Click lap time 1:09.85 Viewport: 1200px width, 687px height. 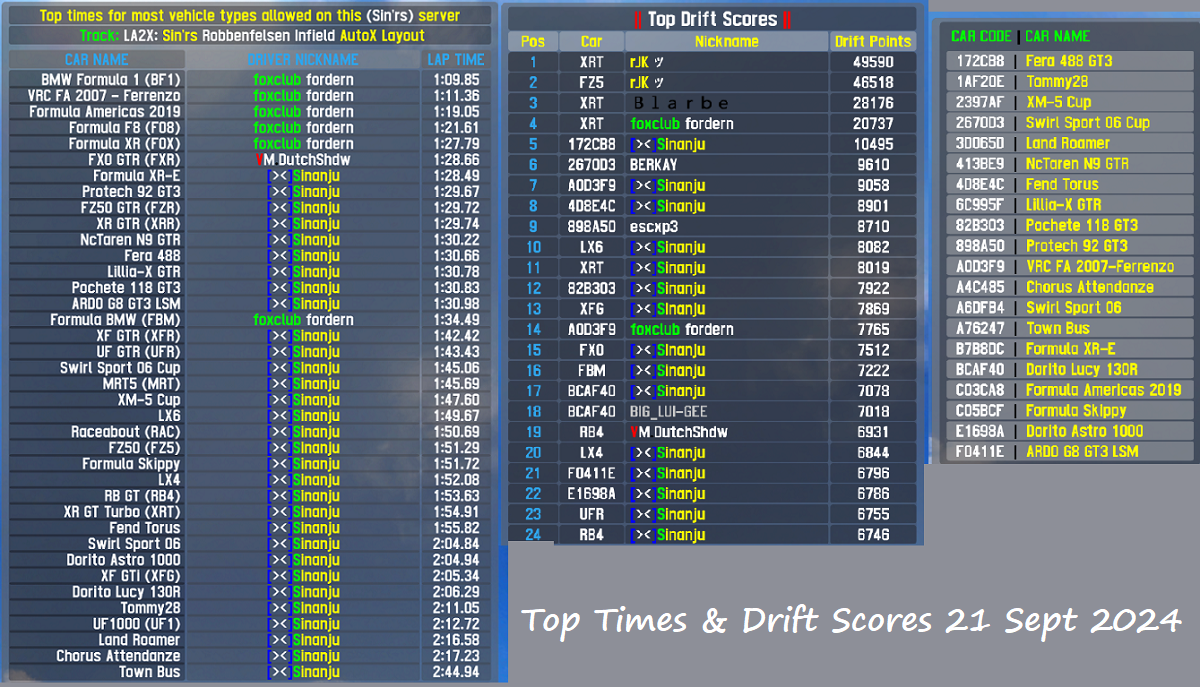[456, 80]
